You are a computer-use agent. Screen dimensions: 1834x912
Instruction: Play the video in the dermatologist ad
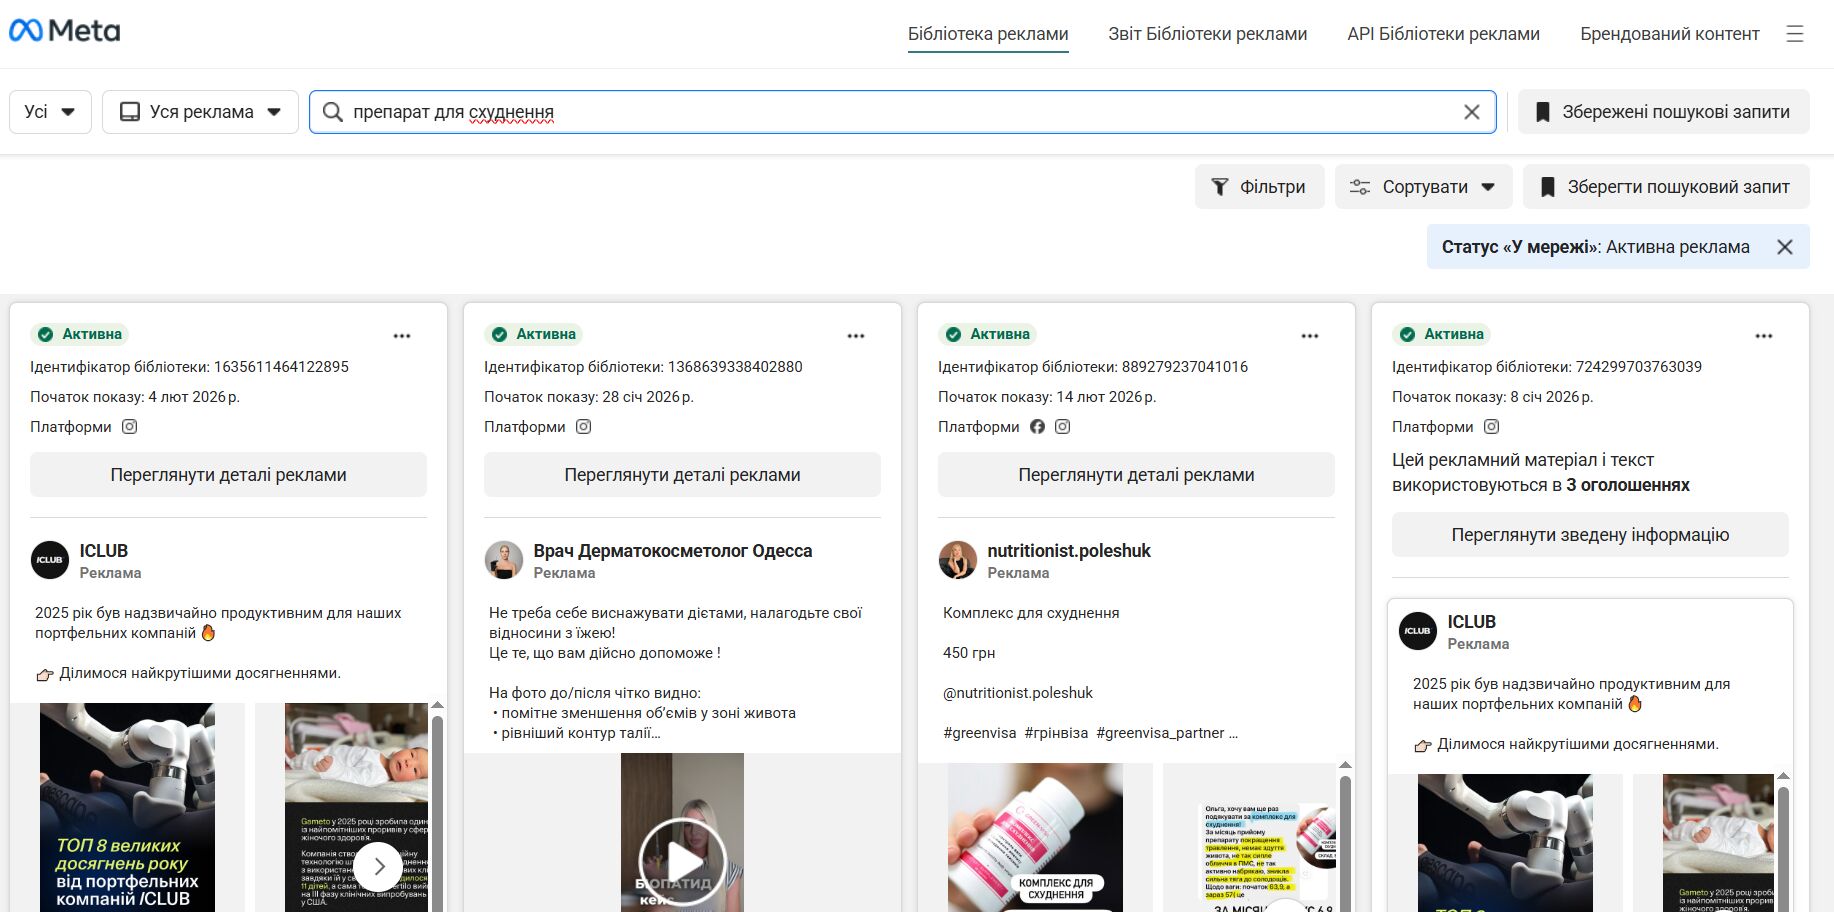tap(683, 863)
